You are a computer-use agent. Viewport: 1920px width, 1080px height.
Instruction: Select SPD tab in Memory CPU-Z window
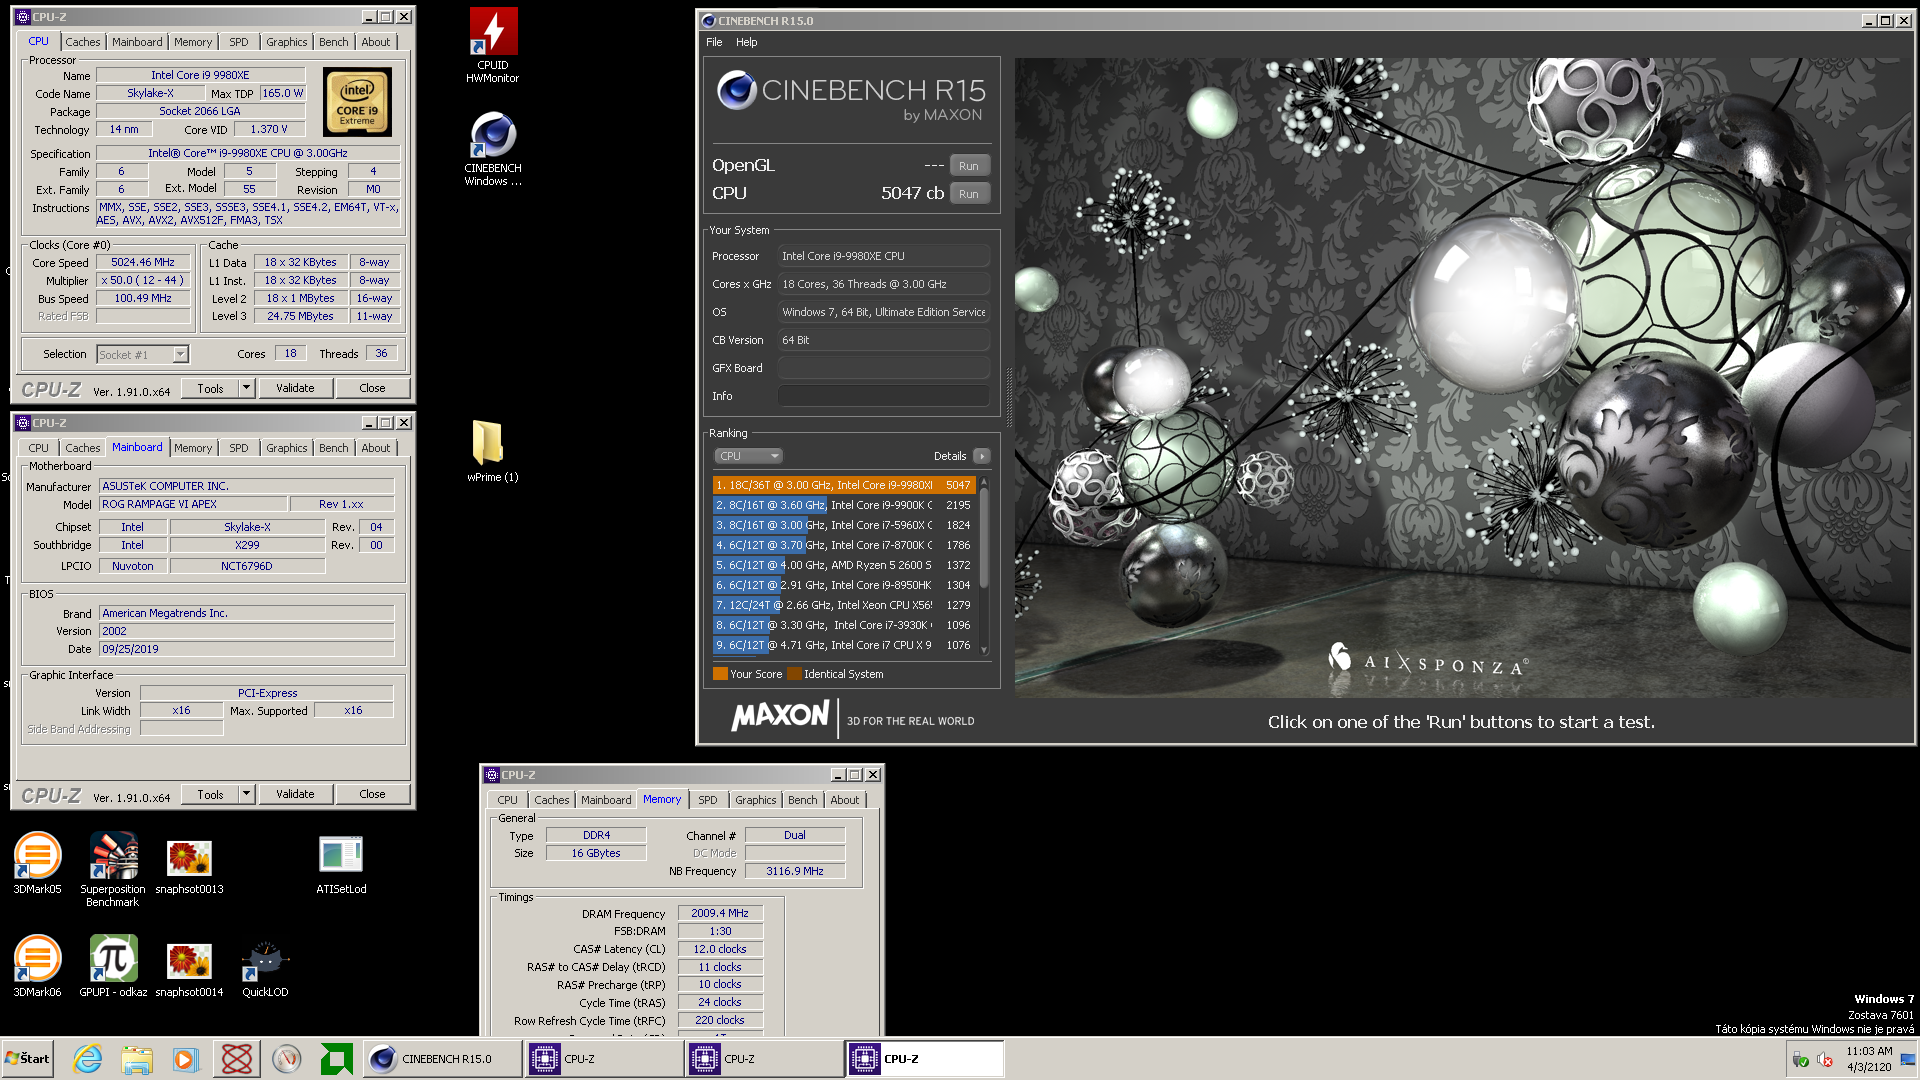tap(707, 800)
